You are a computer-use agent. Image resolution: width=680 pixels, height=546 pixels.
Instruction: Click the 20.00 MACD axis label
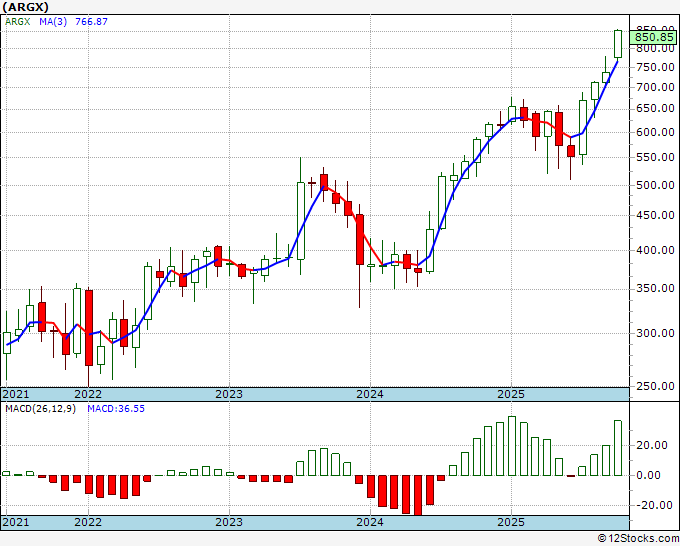(652, 445)
